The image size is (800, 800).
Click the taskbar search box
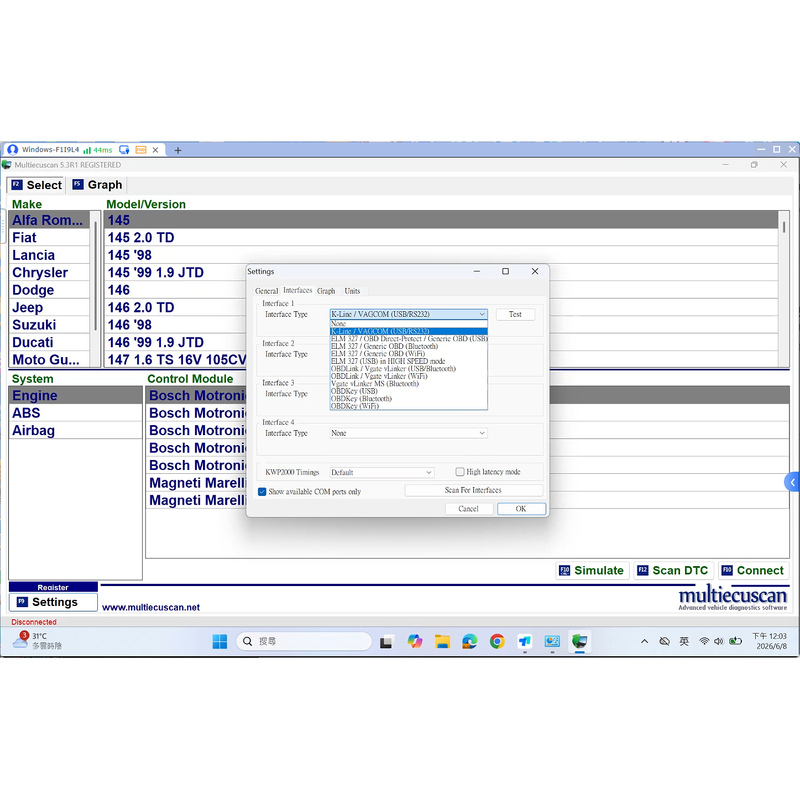(x=304, y=641)
